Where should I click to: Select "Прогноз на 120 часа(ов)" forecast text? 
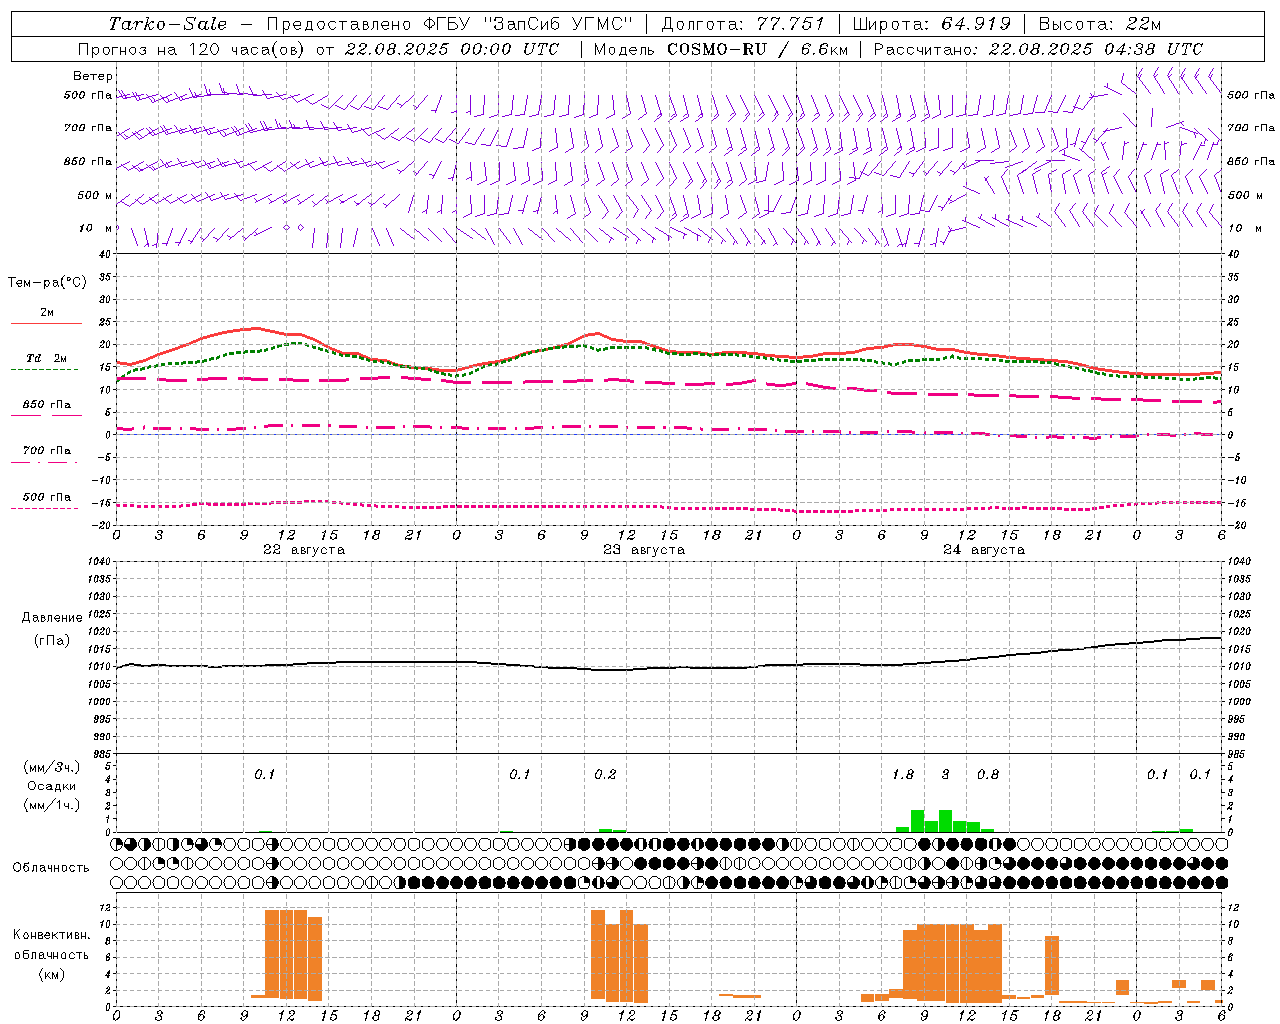click(x=192, y=49)
